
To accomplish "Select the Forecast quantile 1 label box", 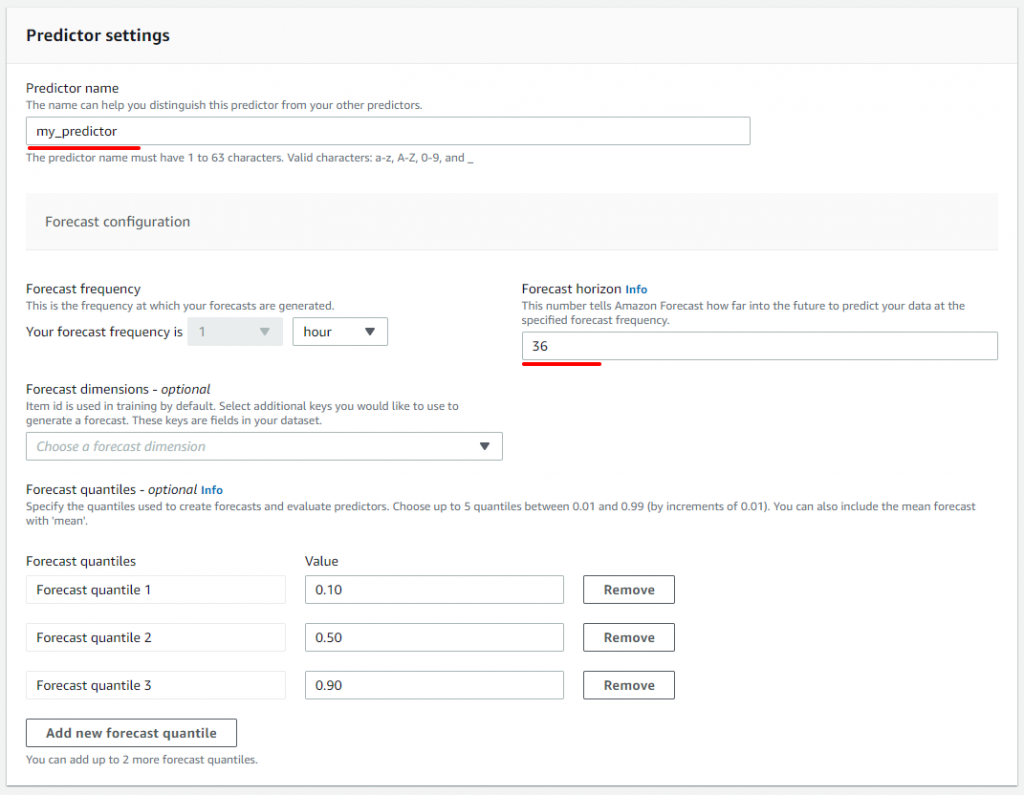I will pos(155,590).
